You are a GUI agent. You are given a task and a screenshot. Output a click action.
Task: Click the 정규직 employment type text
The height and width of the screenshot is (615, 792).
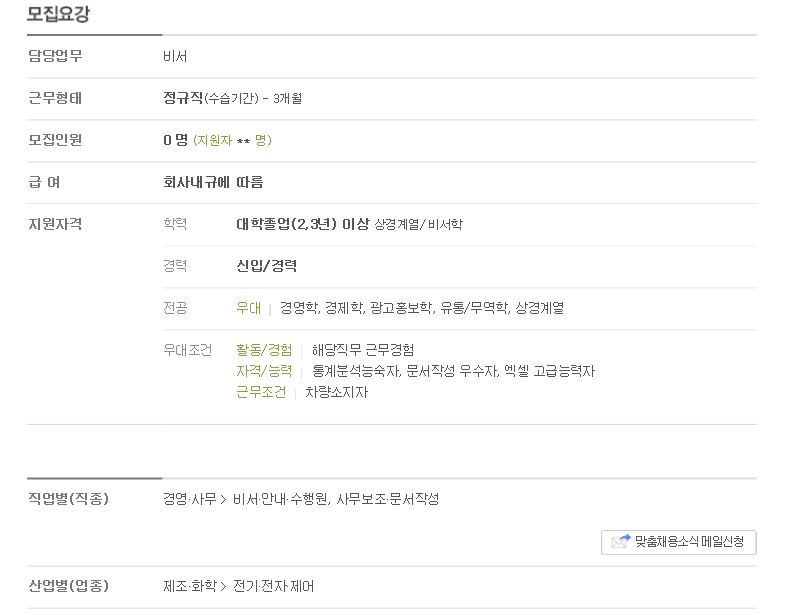pyautogui.click(x=183, y=98)
